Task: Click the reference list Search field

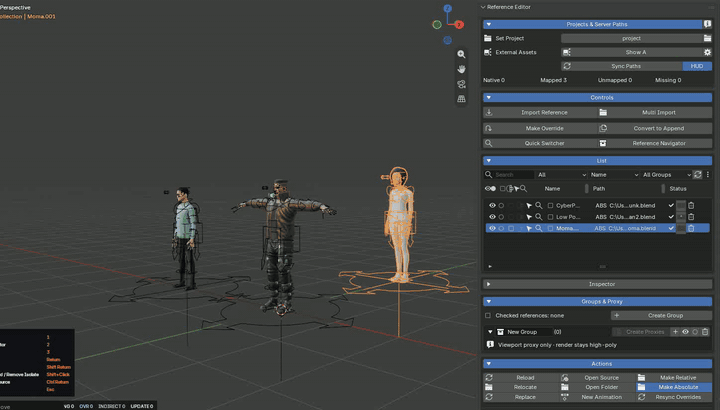Action: coord(514,174)
